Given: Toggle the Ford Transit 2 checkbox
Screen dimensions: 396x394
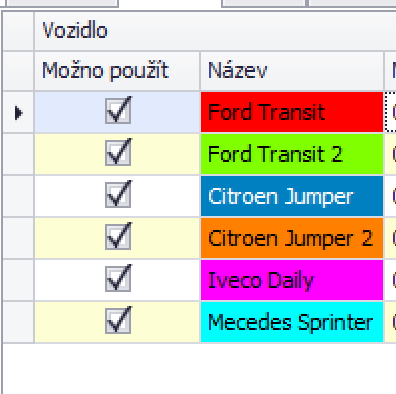Looking at the screenshot, I should [x=118, y=153].
